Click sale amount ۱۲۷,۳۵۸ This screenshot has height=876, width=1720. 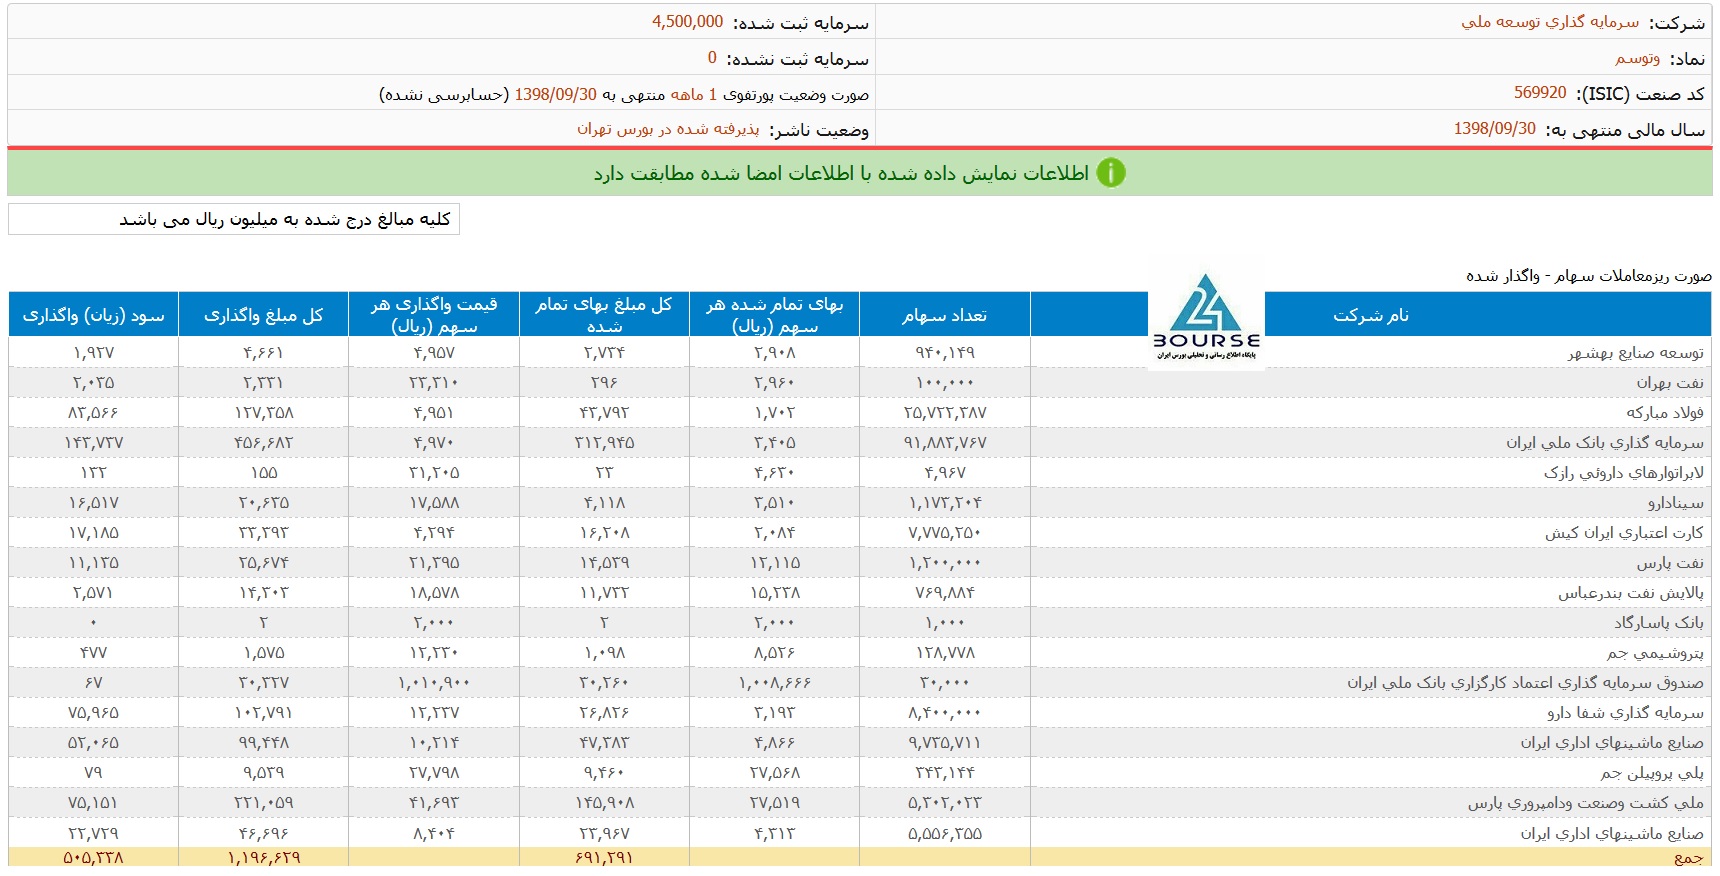pyautogui.click(x=264, y=413)
